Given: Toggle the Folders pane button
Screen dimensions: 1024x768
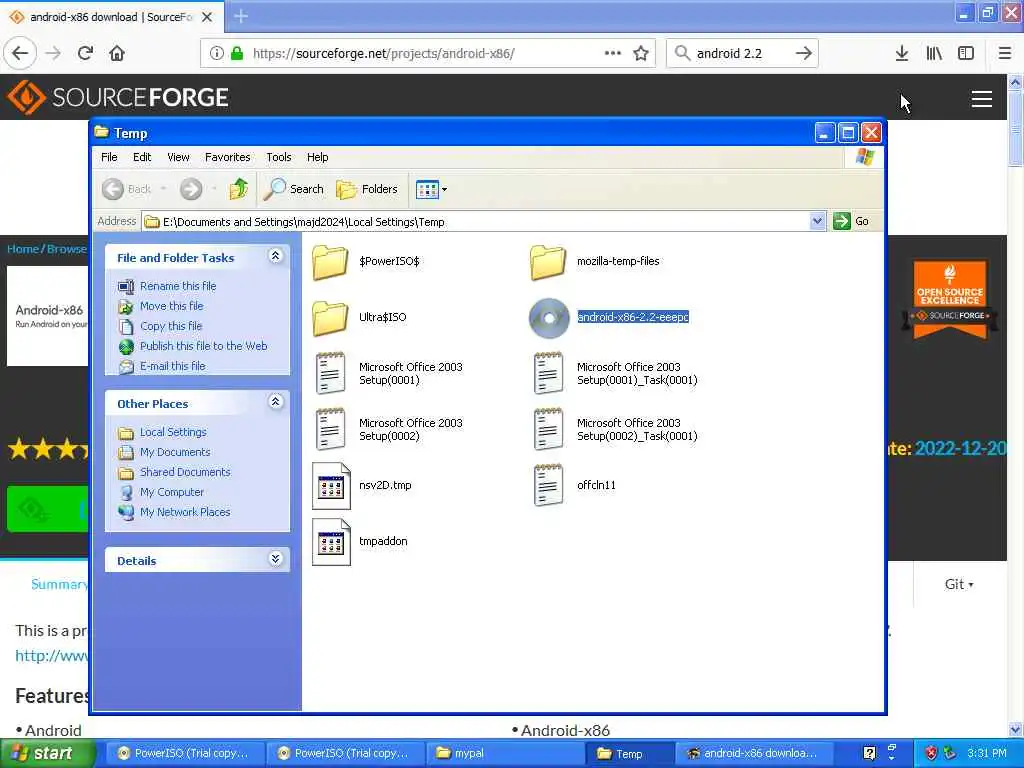Looking at the screenshot, I should 366,189.
